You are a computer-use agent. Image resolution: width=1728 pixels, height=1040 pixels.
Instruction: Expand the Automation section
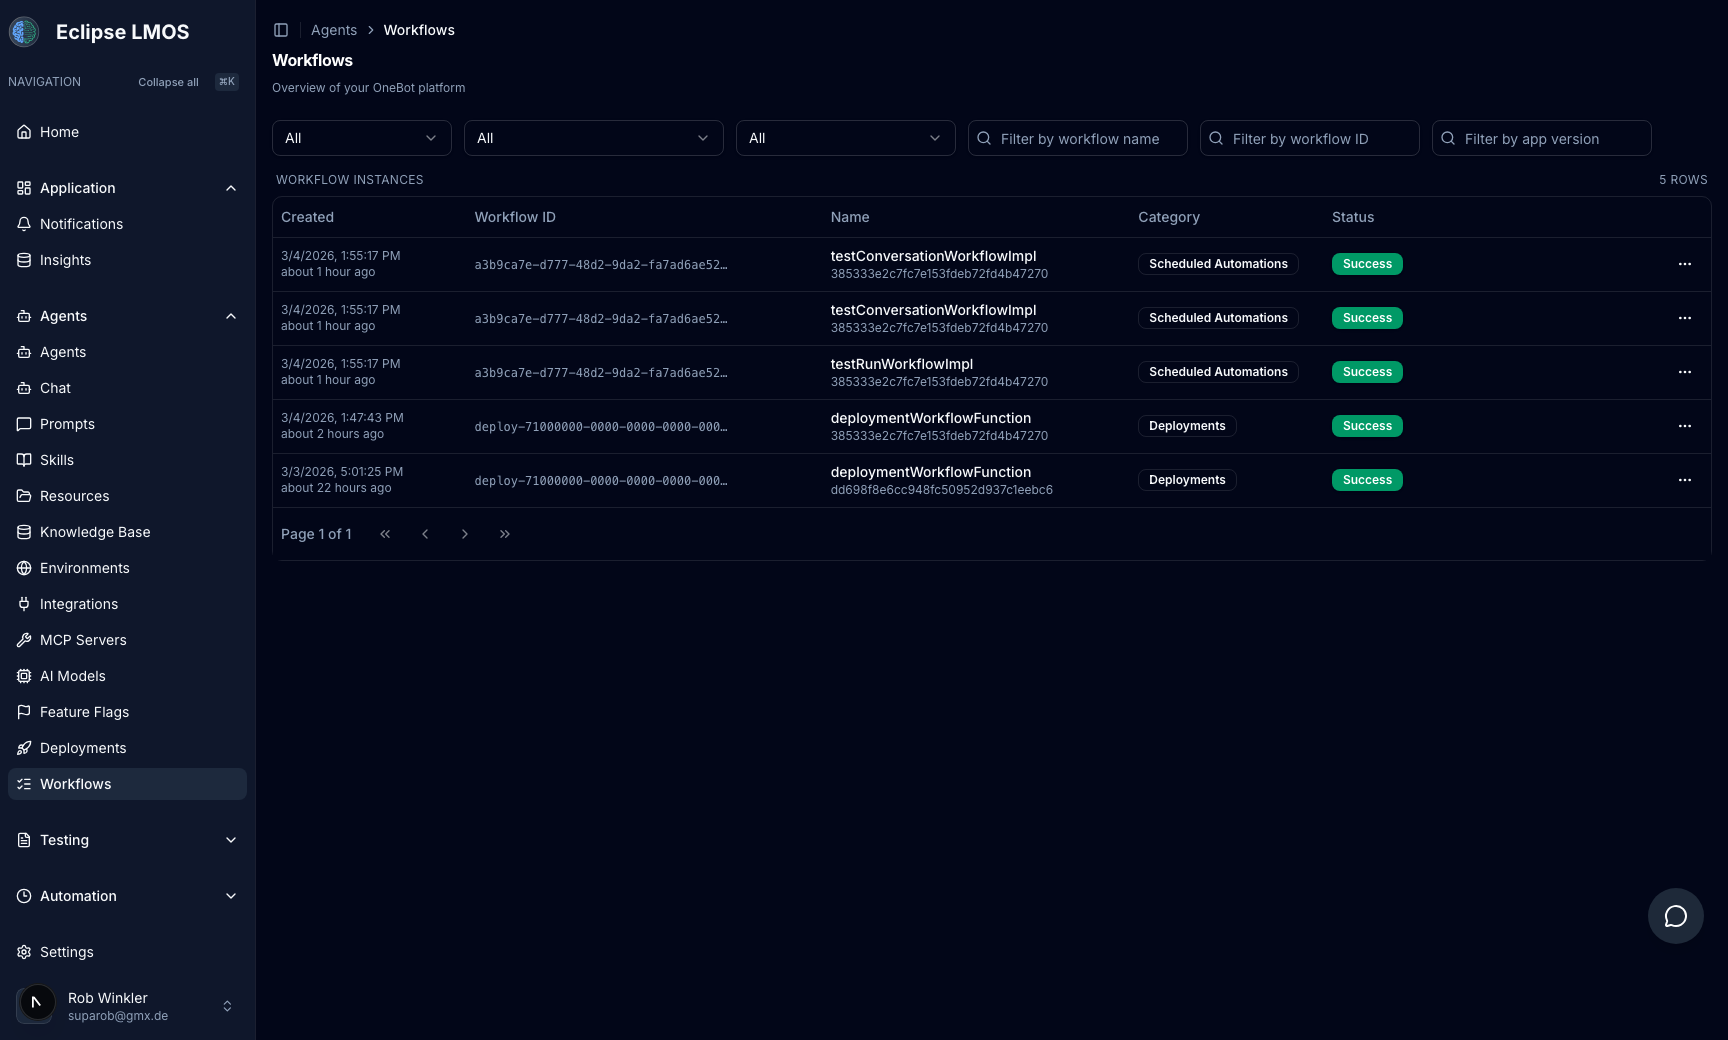tap(127, 896)
